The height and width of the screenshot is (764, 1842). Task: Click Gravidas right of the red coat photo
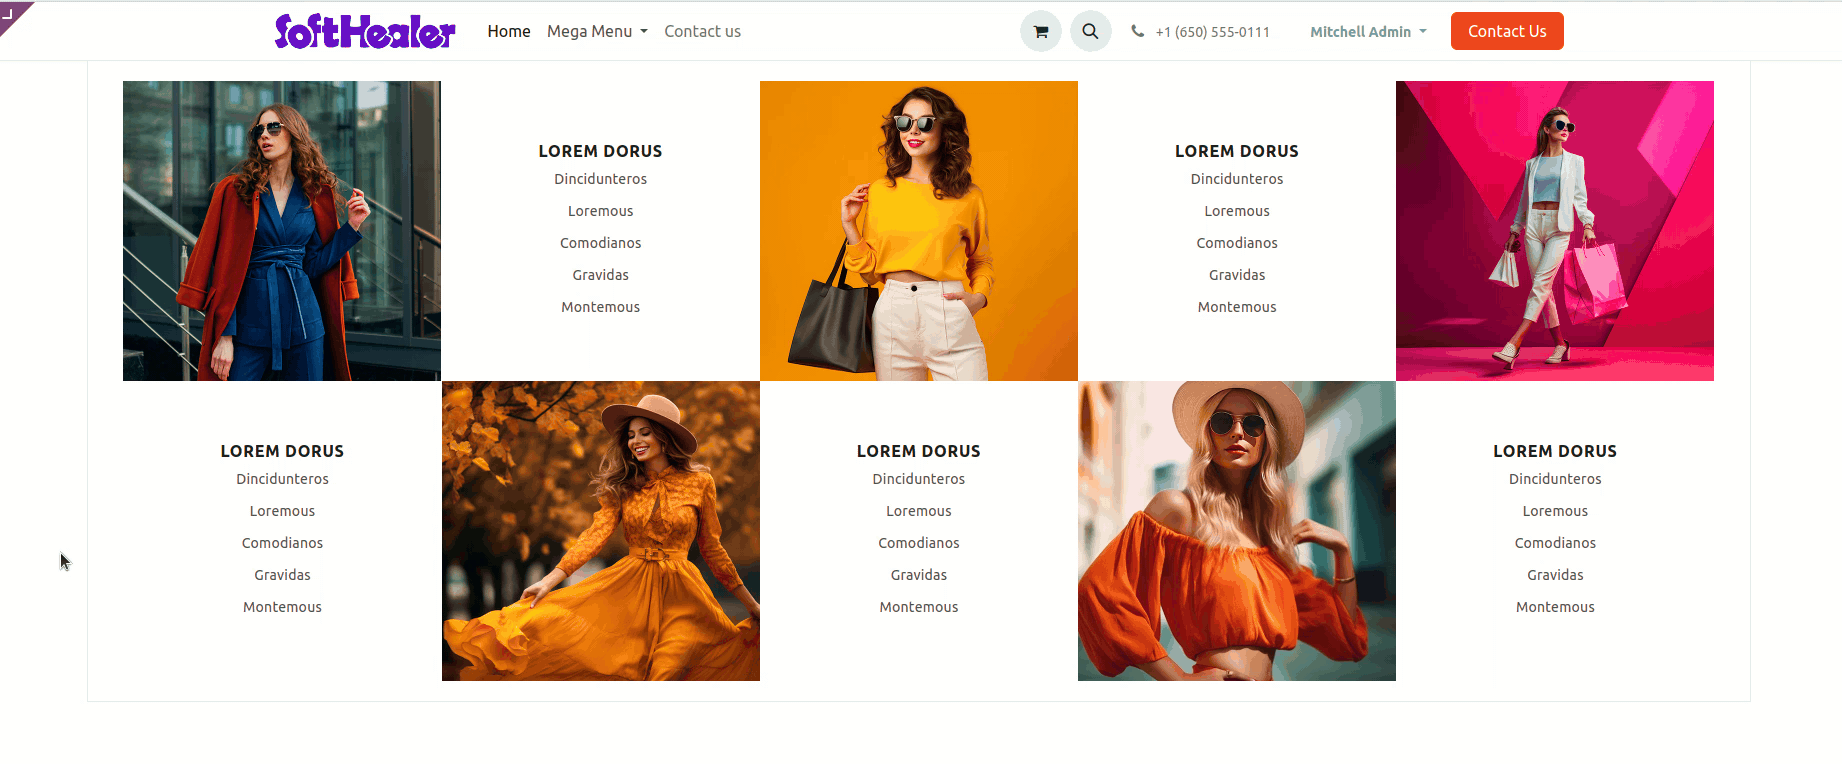tap(601, 275)
